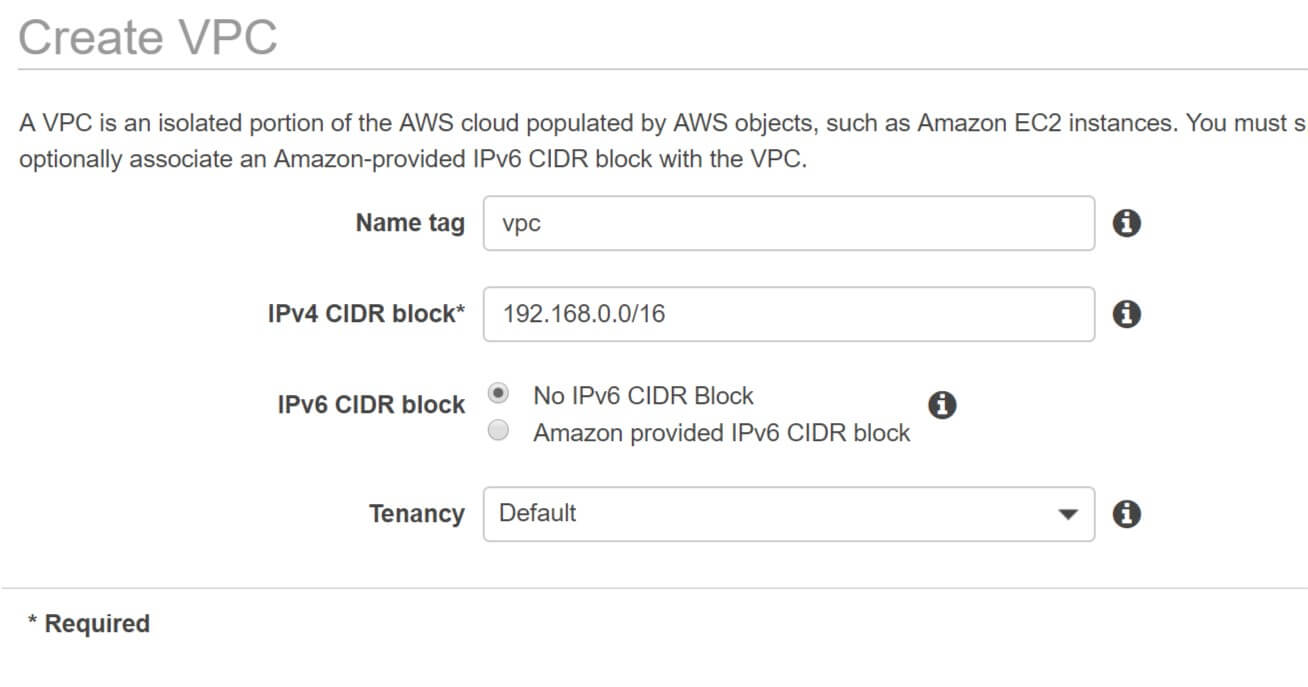This screenshot has height=687, width=1308.
Task: Click the IPv6 CIDR block label
Action: pyautogui.click(x=371, y=405)
